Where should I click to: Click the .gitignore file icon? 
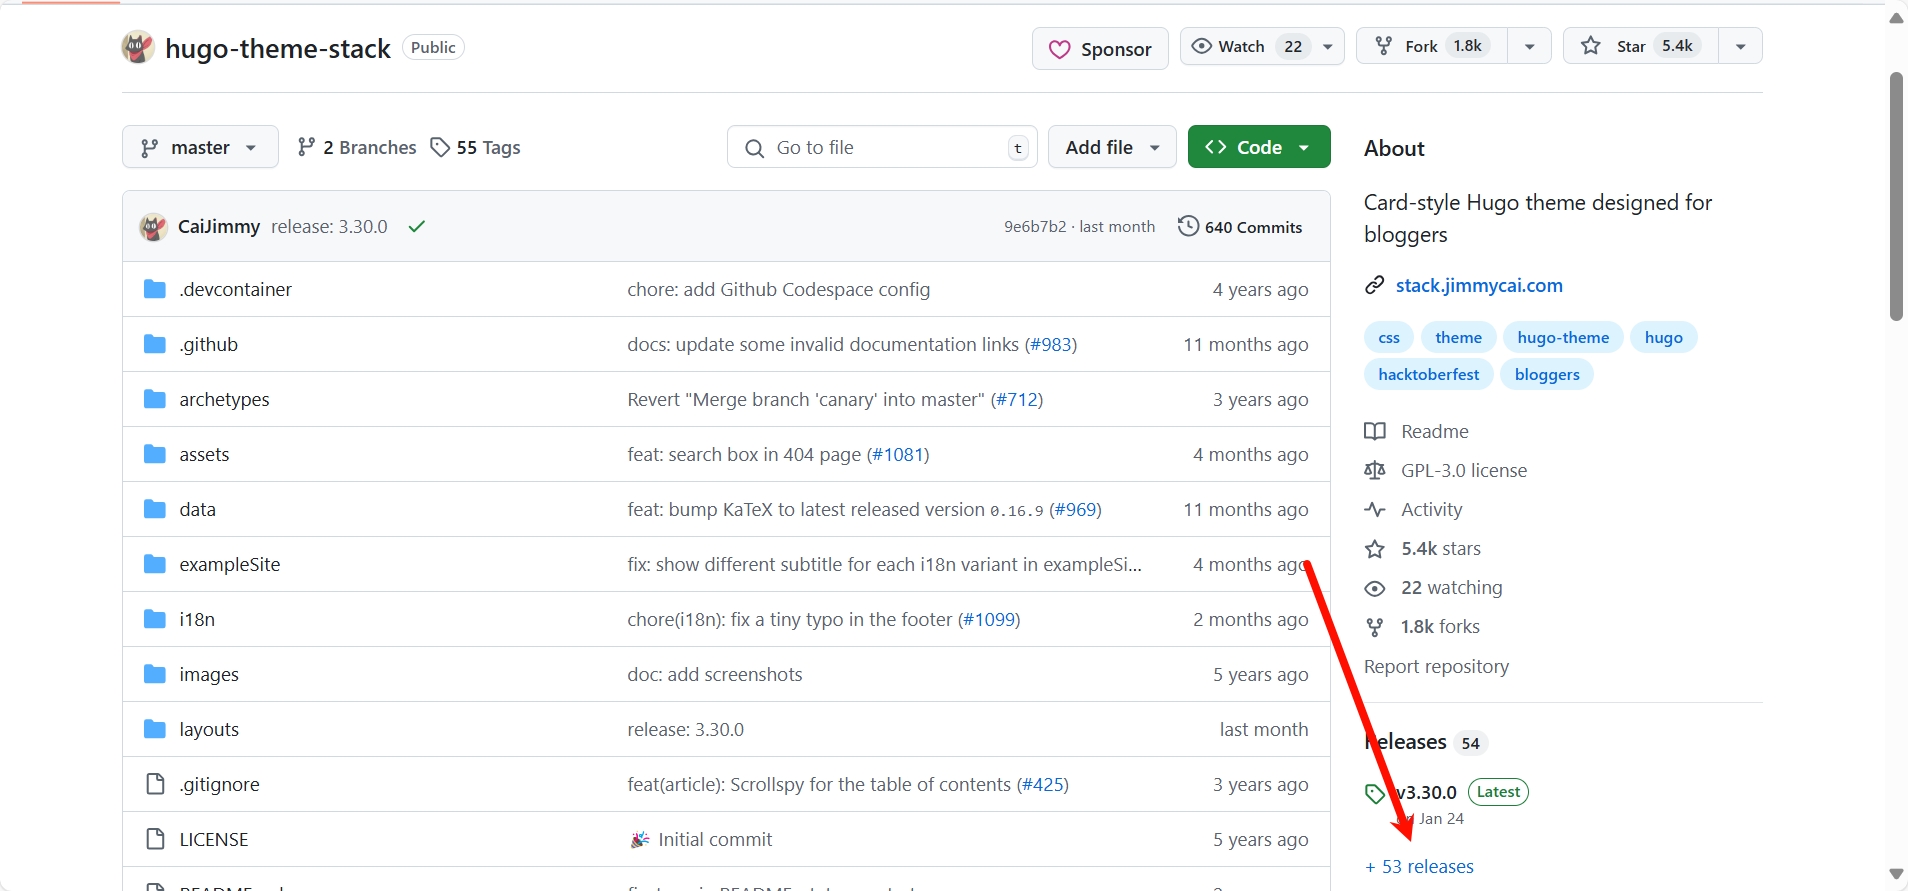coord(155,784)
